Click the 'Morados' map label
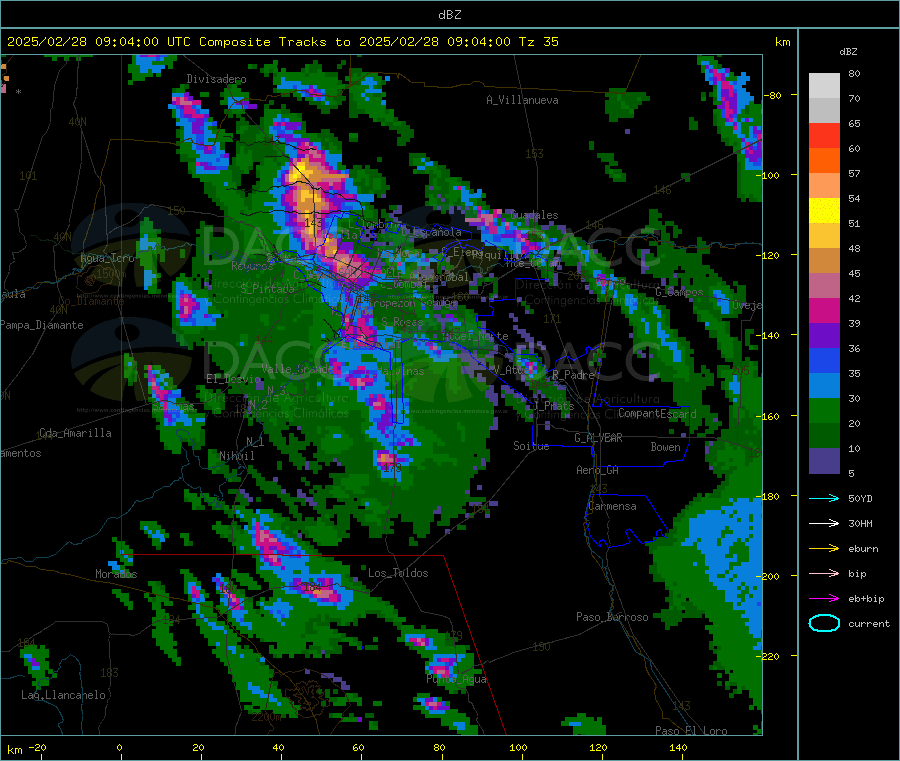The image size is (900, 761). (116, 574)
